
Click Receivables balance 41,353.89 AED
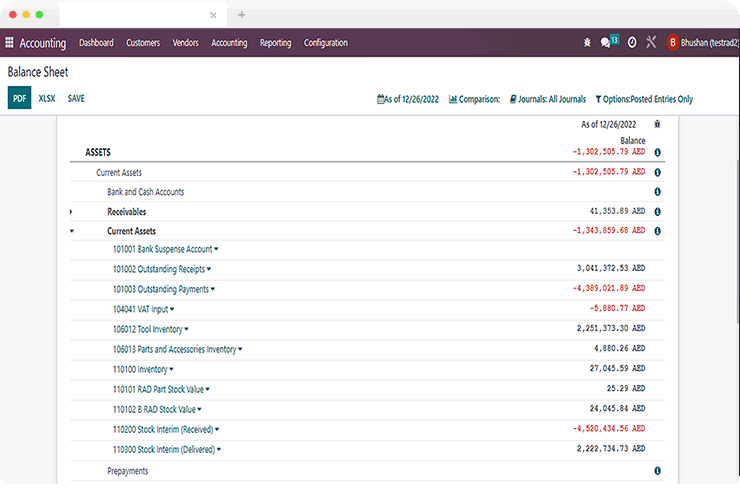pyautogui.click(x=617, y=211)
